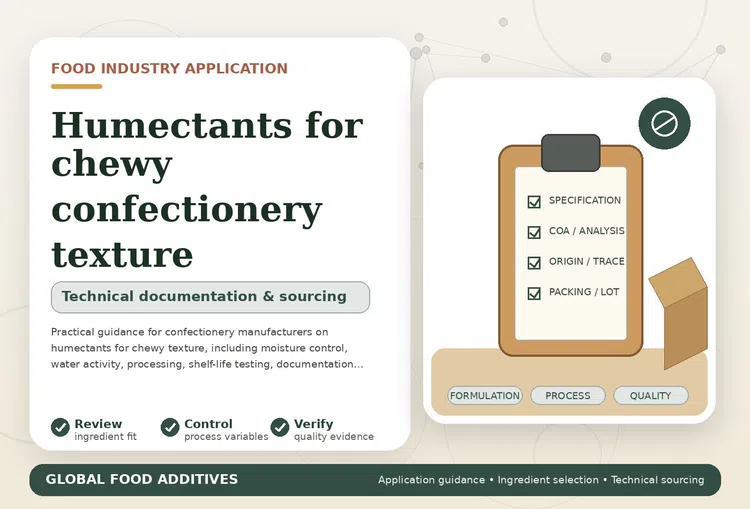Click the check icon beside Control
Viewport: 750px width, 509px height.
pos(170,427)
